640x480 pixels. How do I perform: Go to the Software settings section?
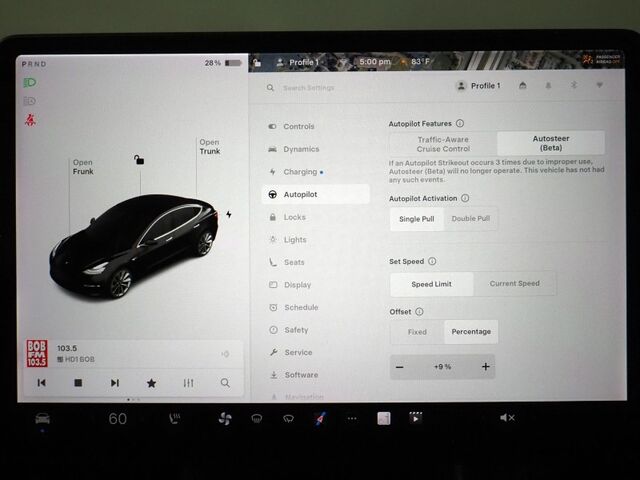pyautogui.click(x=300, y=375)
